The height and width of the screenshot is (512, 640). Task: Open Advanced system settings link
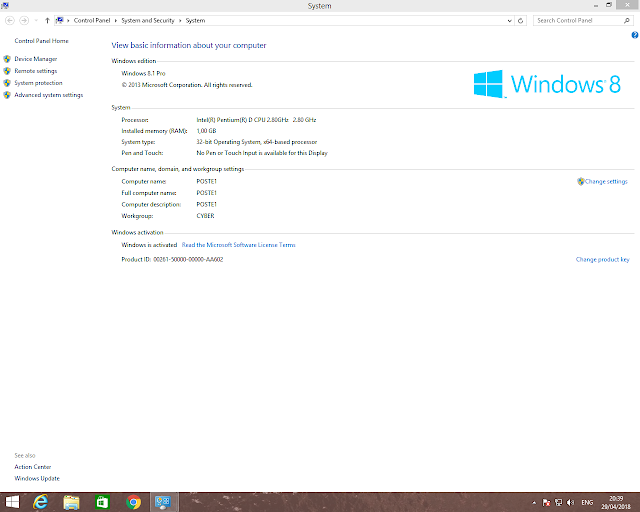coord(49,95)
